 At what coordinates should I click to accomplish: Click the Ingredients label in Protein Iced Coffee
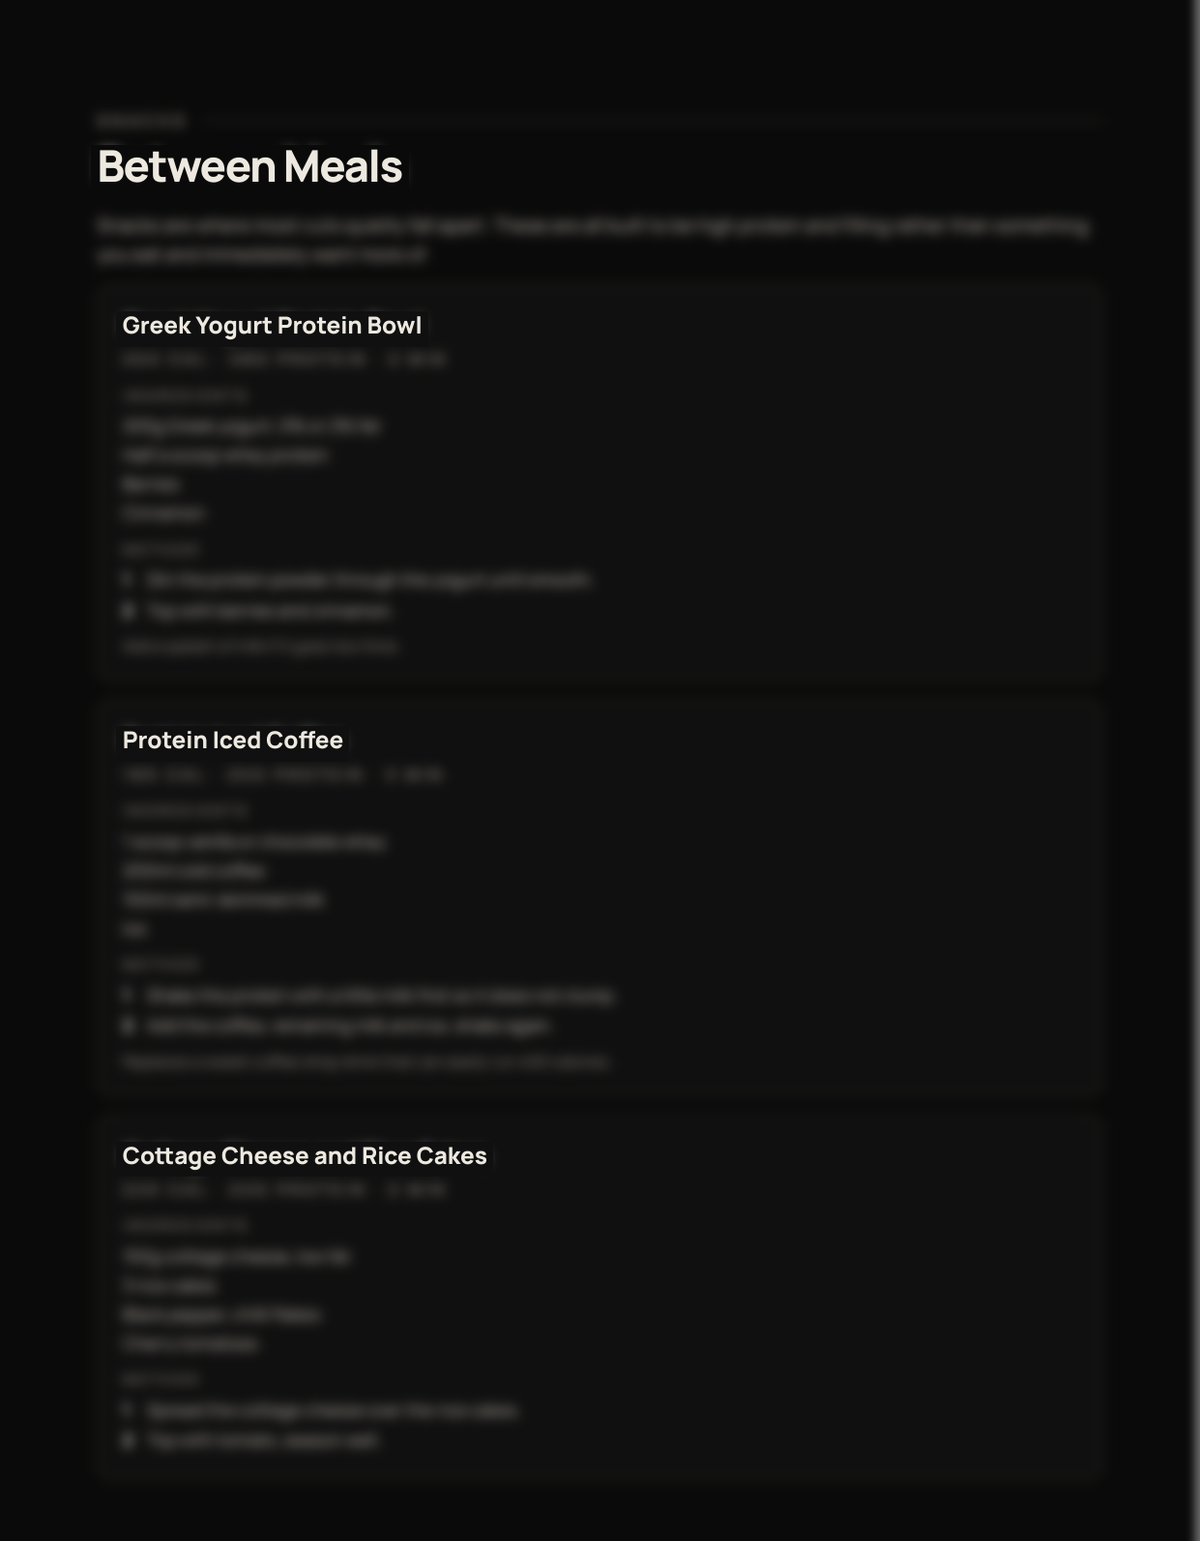[185, 811]
